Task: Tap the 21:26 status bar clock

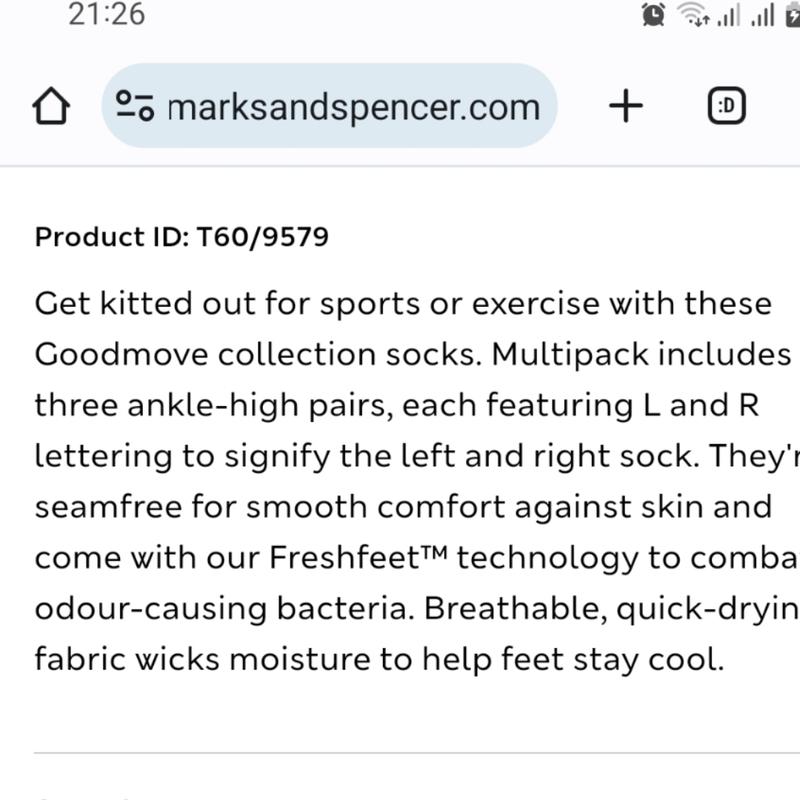Action: click(x=107, y=14)
